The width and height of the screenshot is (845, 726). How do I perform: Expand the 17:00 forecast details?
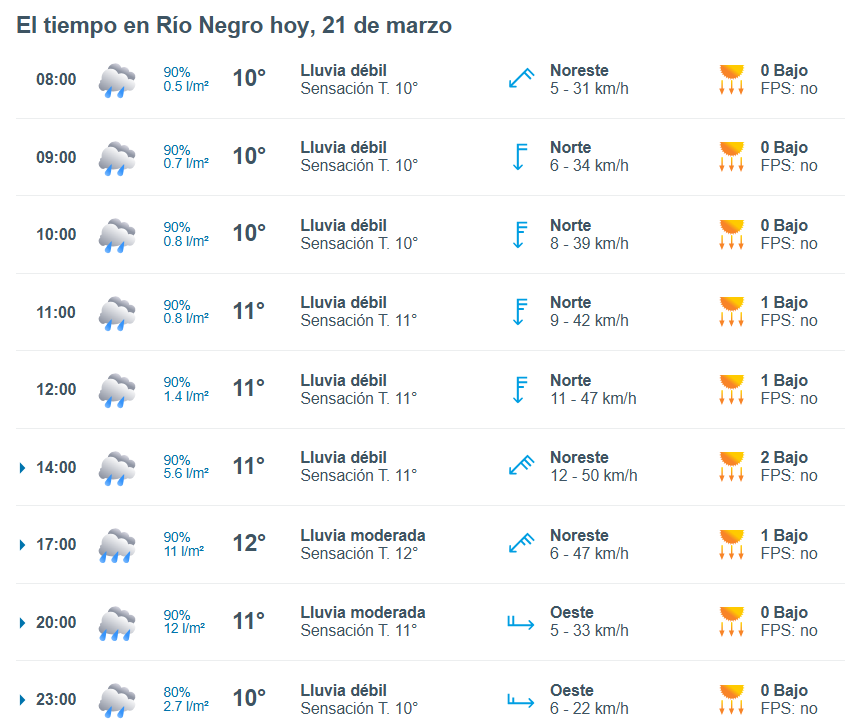23,545
